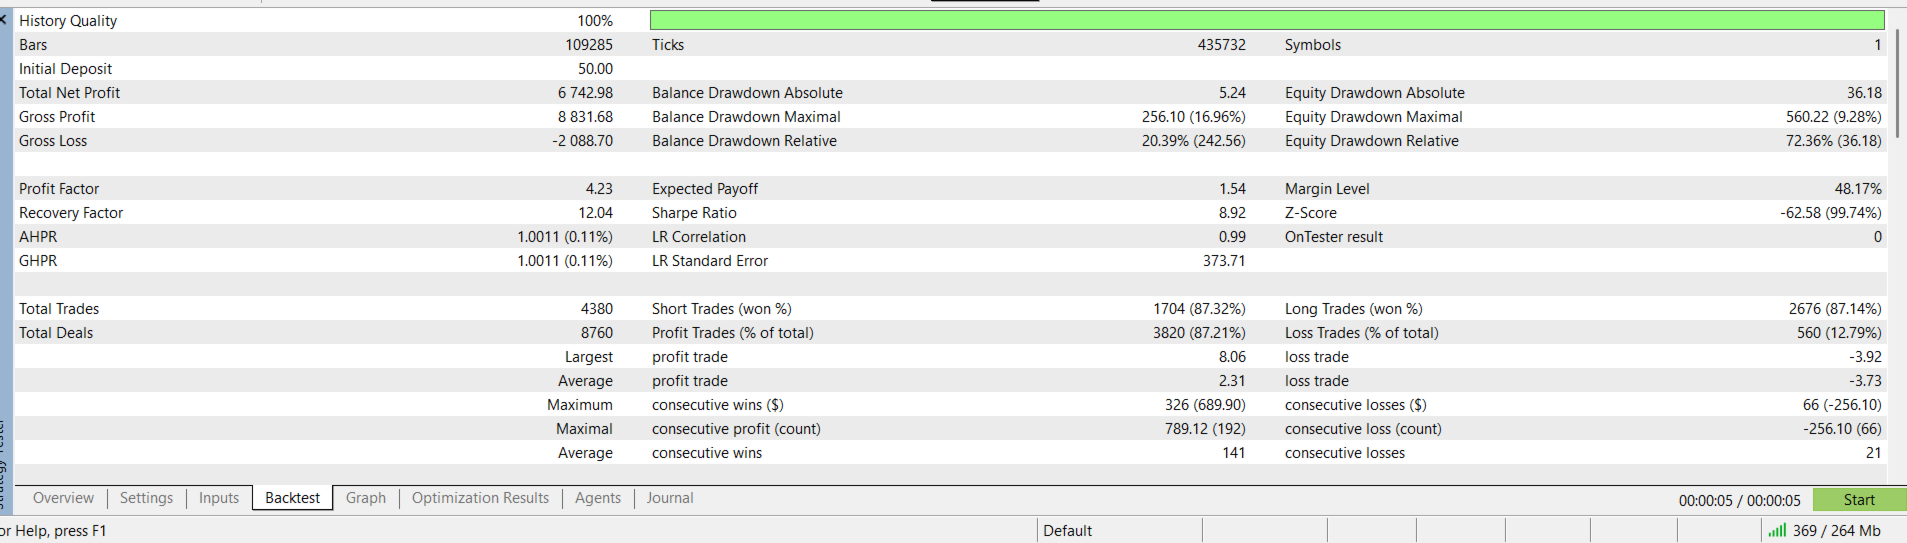Switch to the Overview tab
Screen dimensions: 1907x543
63,498
